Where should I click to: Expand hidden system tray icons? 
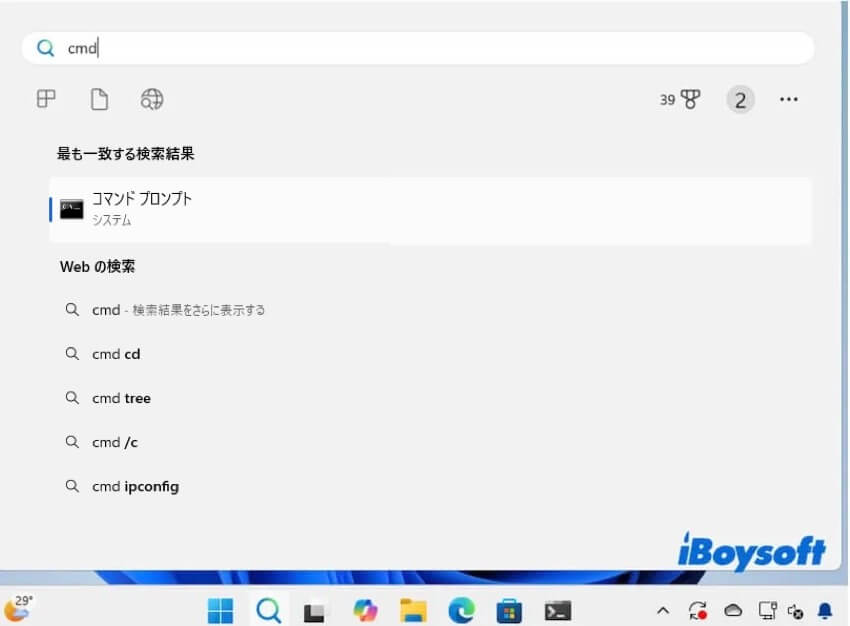(x=662, y=609)
